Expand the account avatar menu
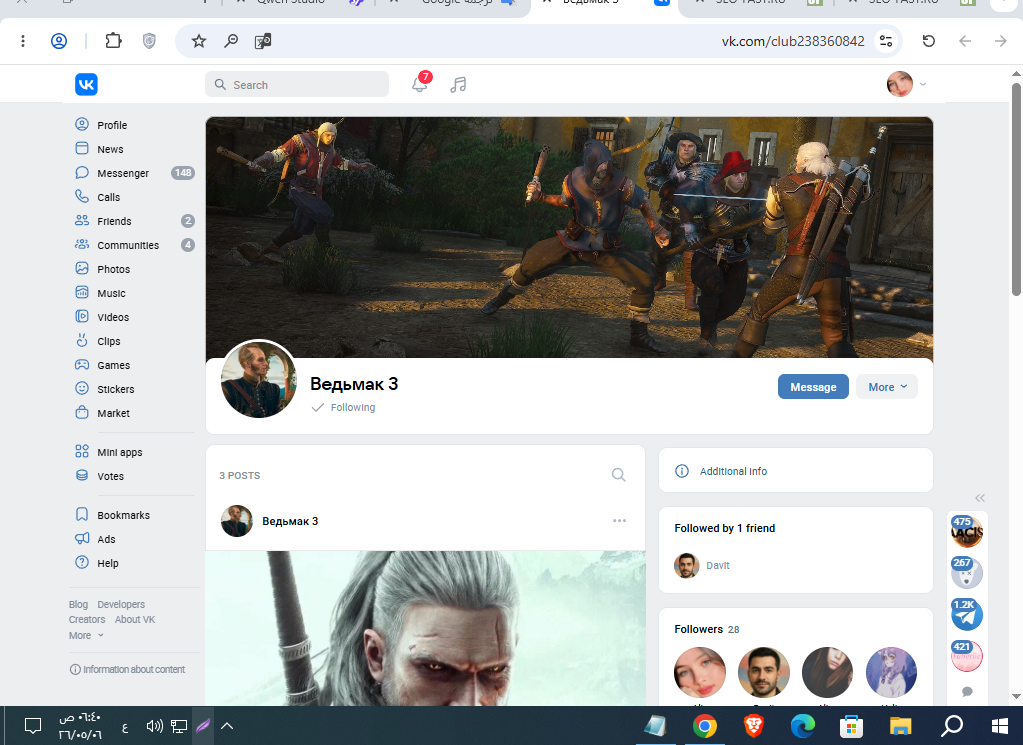Viewport: 1023px width, 745px height. [906, 84]
